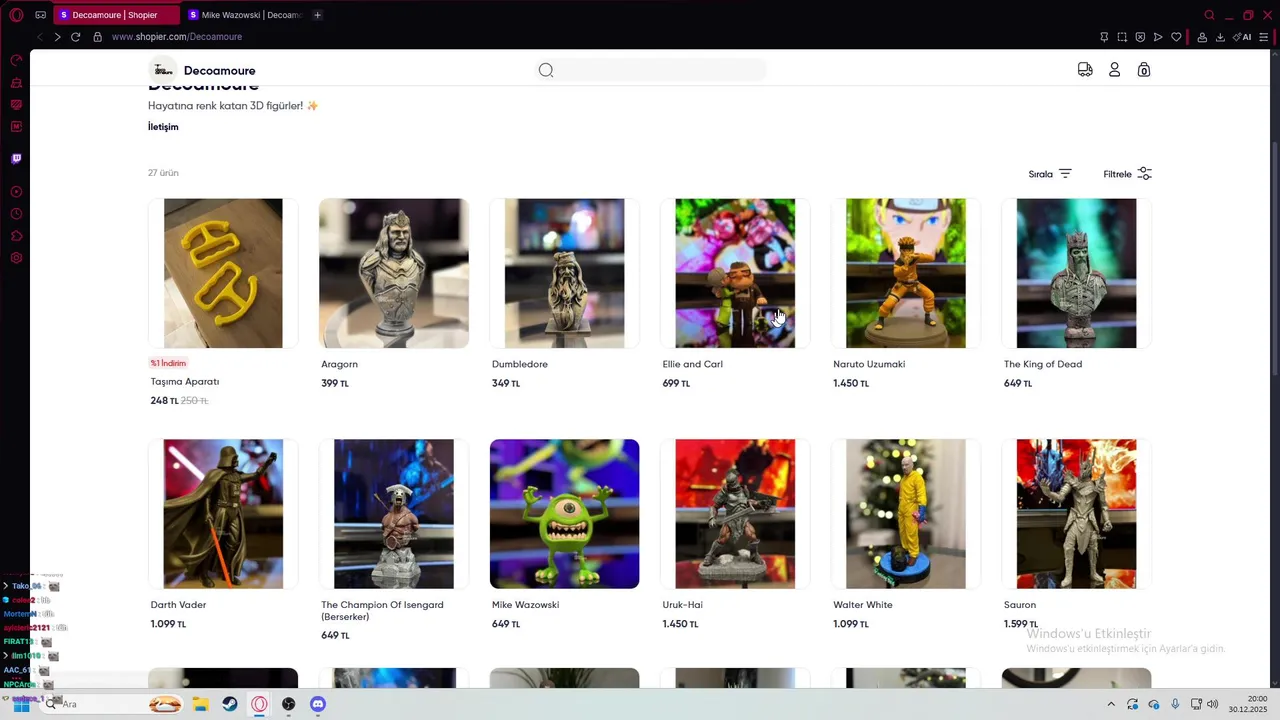This screenshot has width=1280, height=720.
Task: Click the order tracking truck icon
Action: [1085, 70]
